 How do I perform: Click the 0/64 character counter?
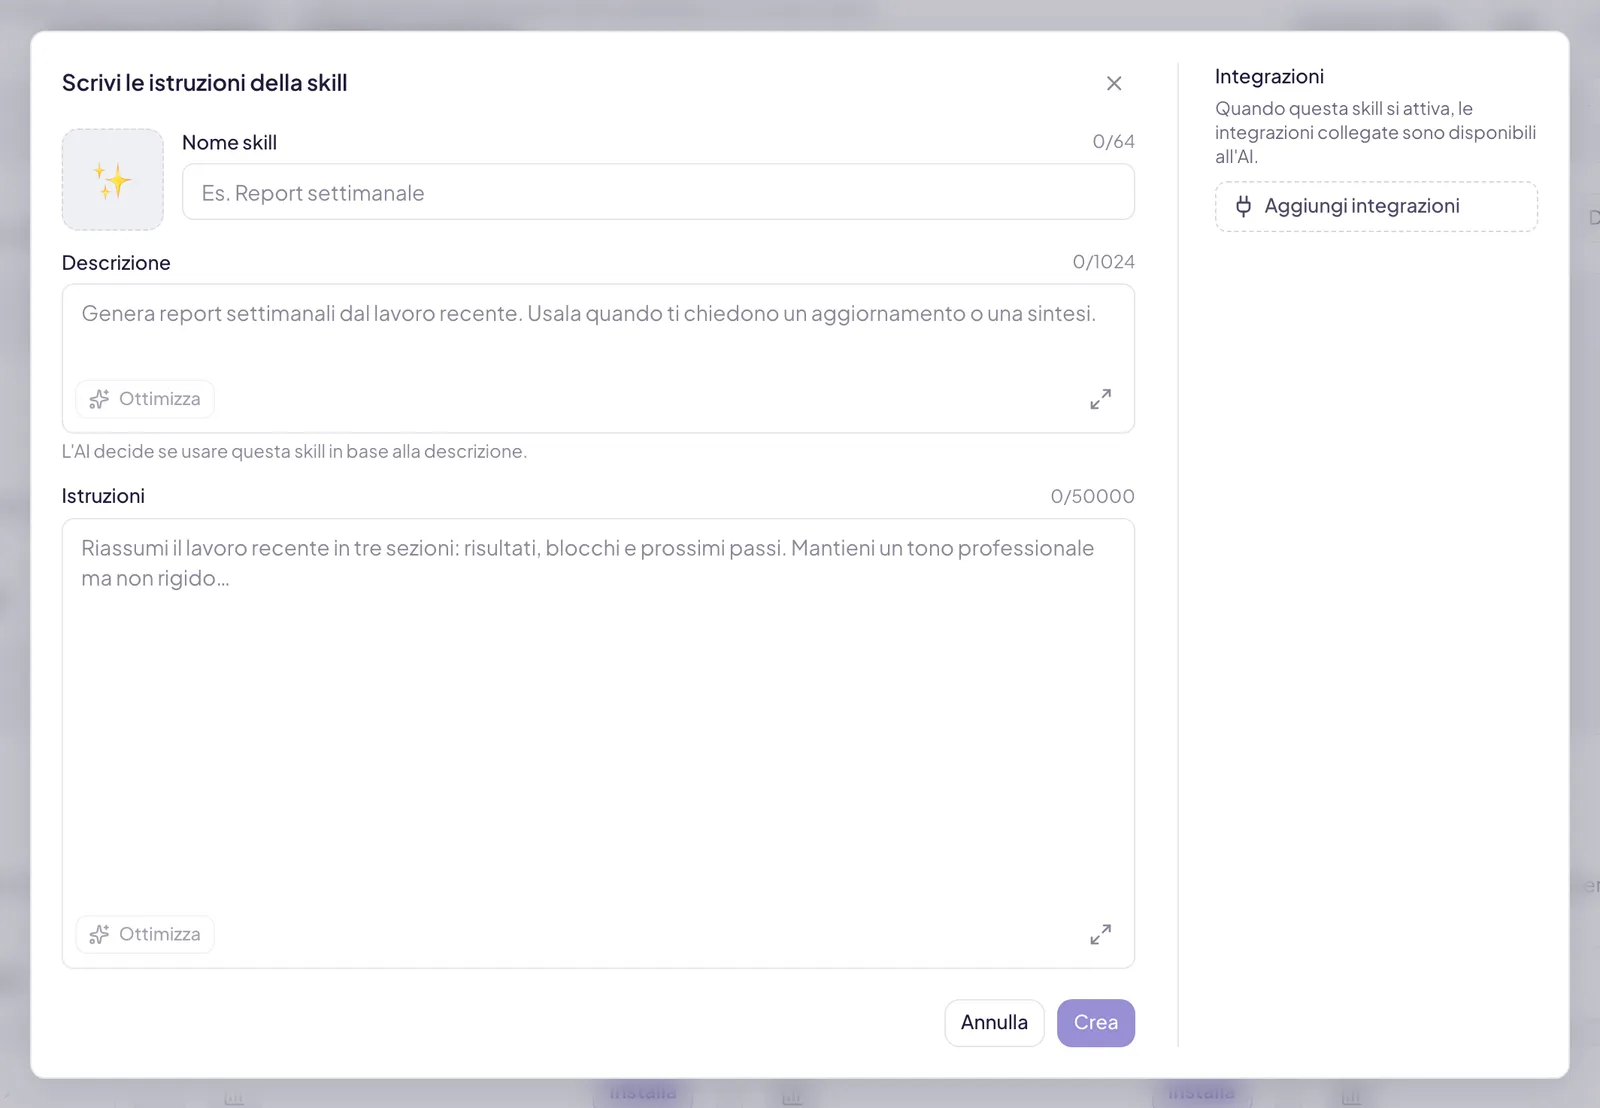[1113, 142]
